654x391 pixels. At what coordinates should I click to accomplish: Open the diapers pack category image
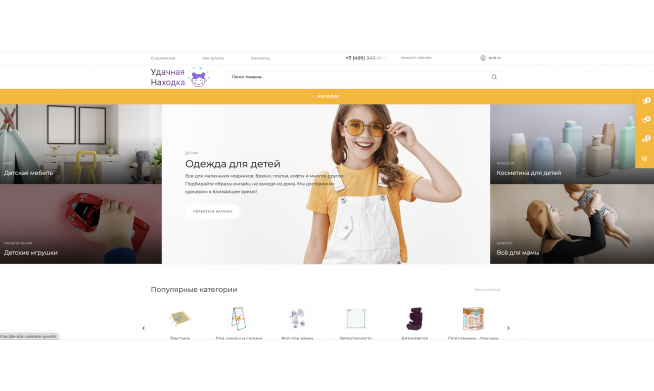click(473, 318)
